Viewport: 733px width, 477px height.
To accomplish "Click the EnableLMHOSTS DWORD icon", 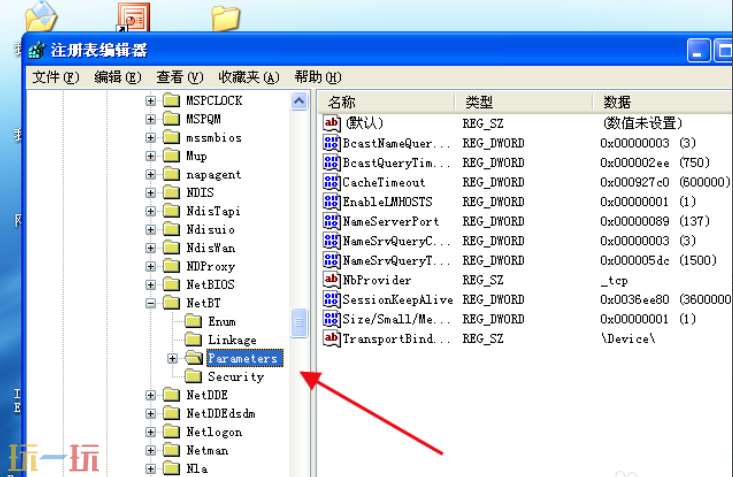I will [x=331, y=202].
